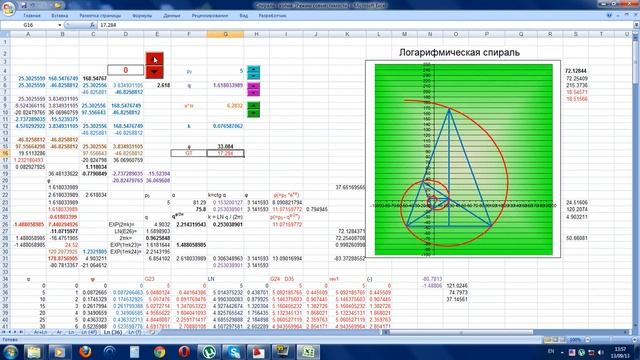Open Skype from the taskbar
The width and height of the screenshot is (640, 360).
[234, 352]
